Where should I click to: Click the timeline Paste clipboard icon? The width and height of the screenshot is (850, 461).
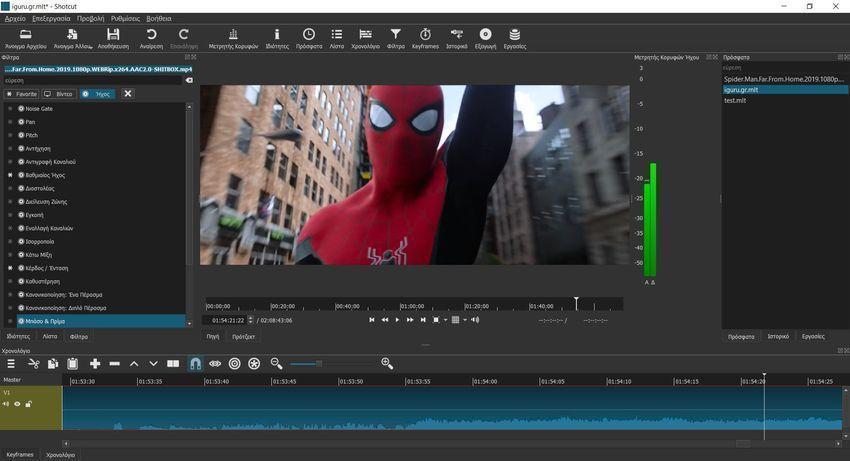pyautogui.click(x=73, y=364)
